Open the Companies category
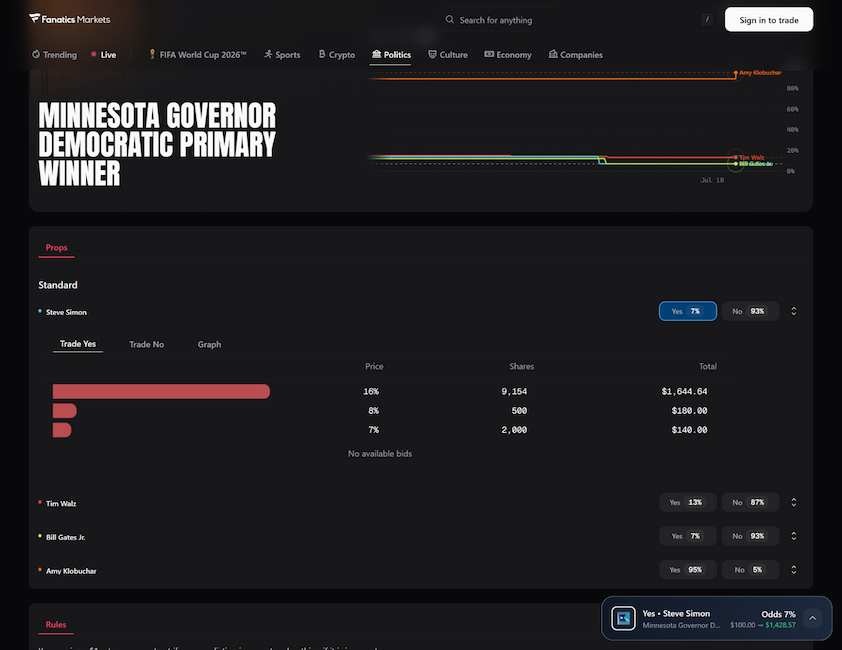The image size is (842, 650). [576, 54]
